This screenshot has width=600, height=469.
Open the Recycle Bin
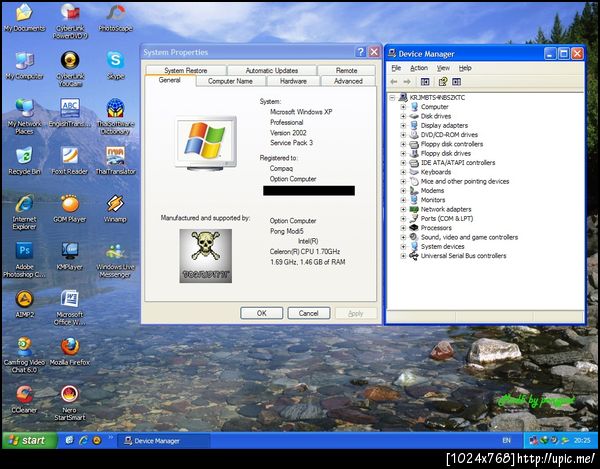(x=24, y=161)
